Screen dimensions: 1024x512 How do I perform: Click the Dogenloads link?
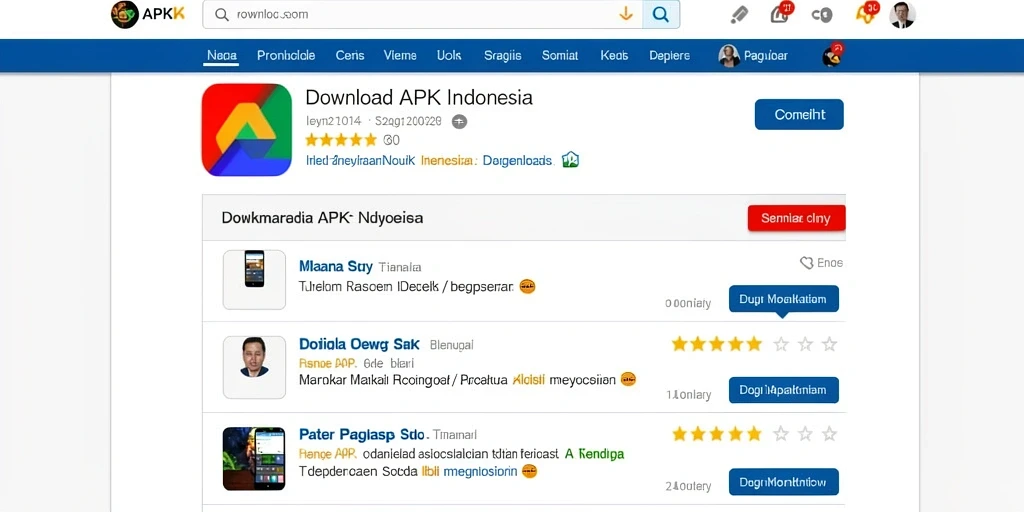tap(519, 161)
